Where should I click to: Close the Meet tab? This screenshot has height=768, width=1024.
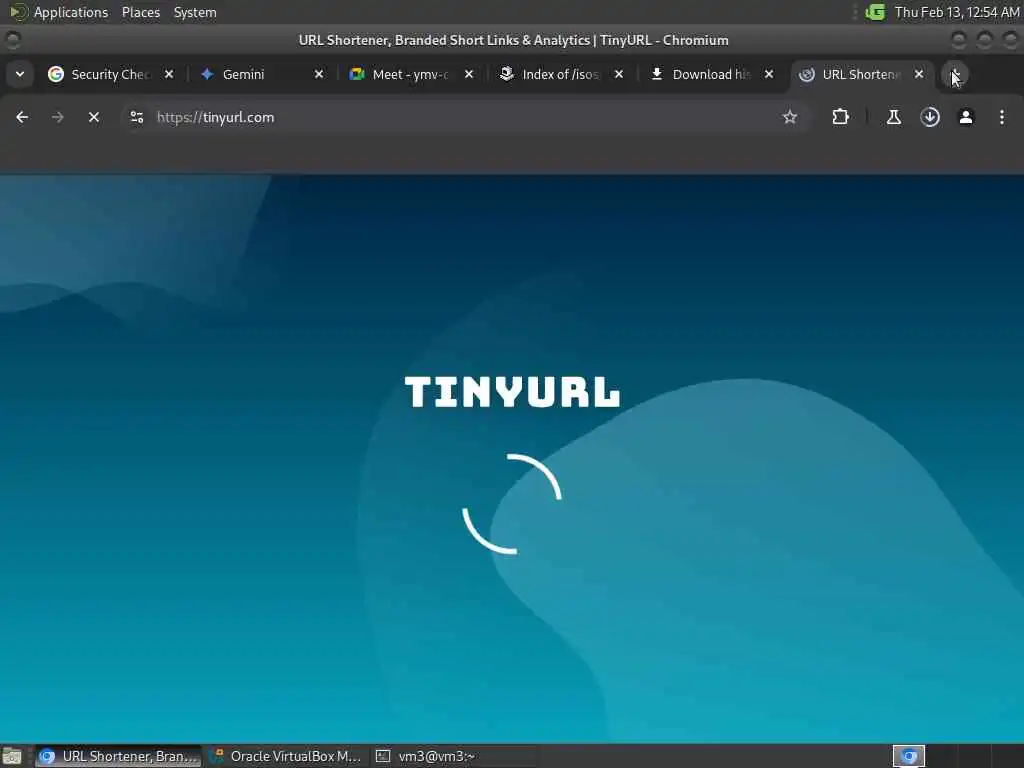[x=469, y=74]
